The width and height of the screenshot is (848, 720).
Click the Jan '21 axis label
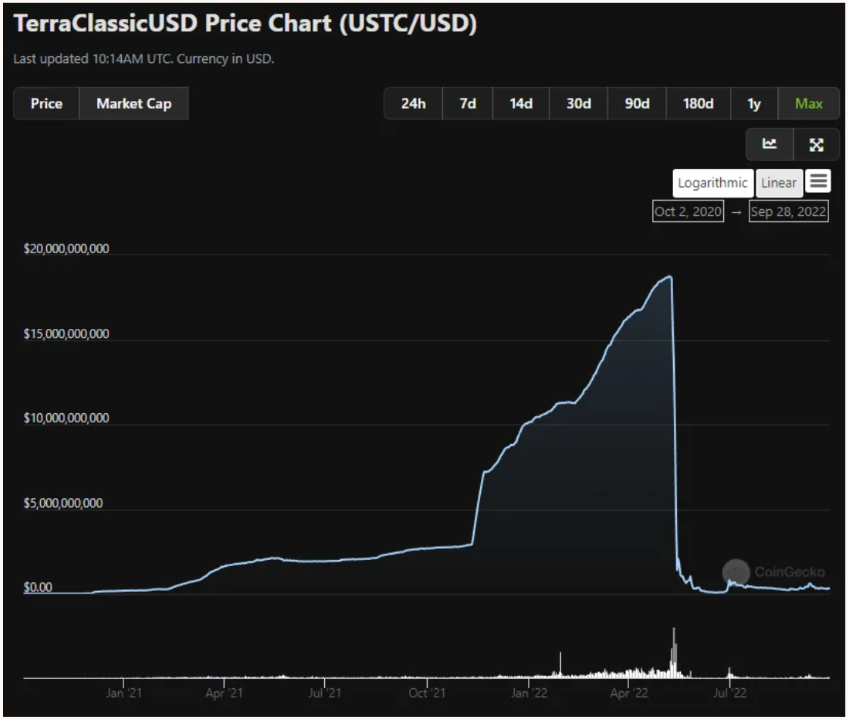[x=124, y=693]
